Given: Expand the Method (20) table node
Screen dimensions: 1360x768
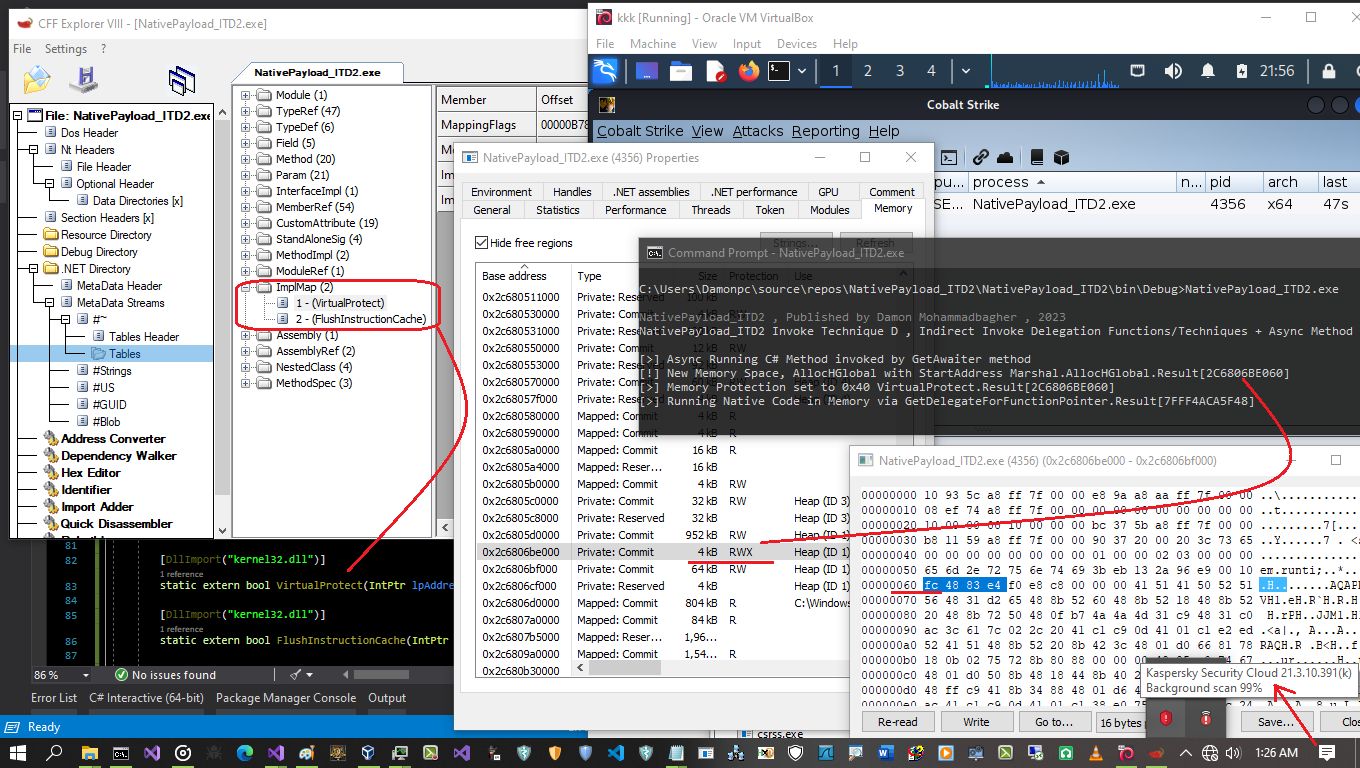Looking at the screenshot, I should (x=246, y=159).
